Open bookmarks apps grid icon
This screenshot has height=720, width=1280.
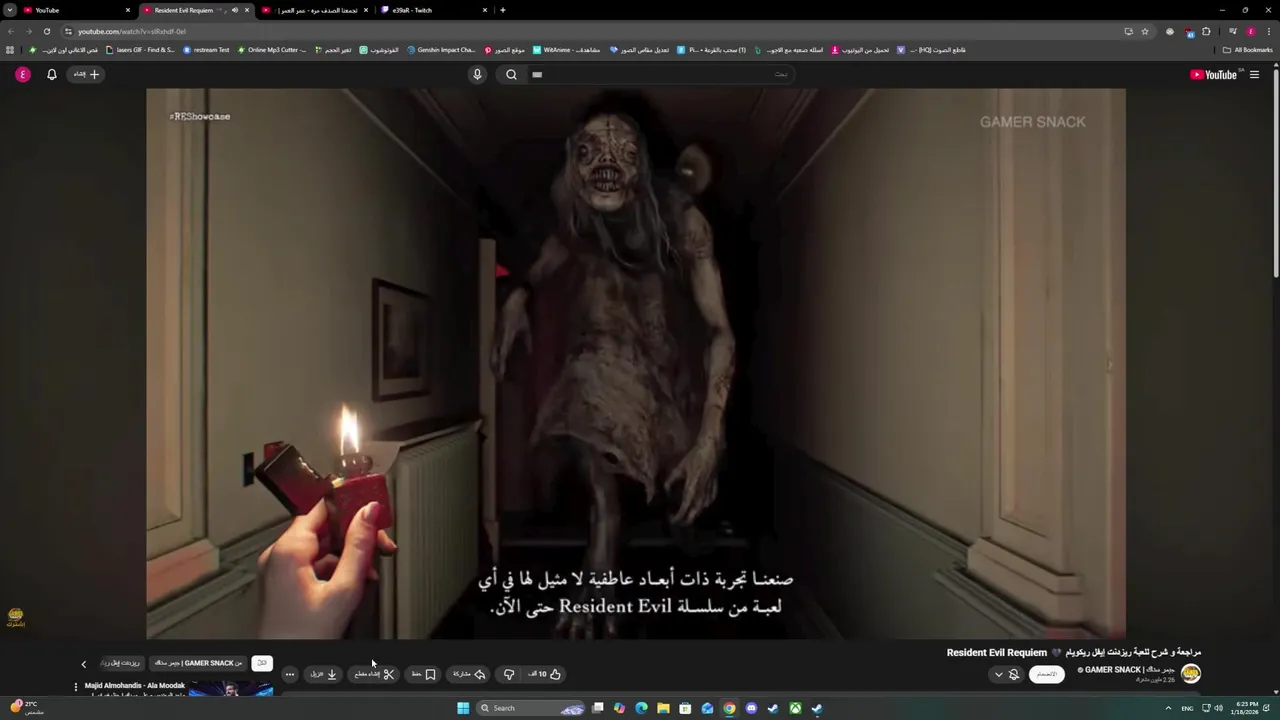pyautogui.click(x=10, y=50)
